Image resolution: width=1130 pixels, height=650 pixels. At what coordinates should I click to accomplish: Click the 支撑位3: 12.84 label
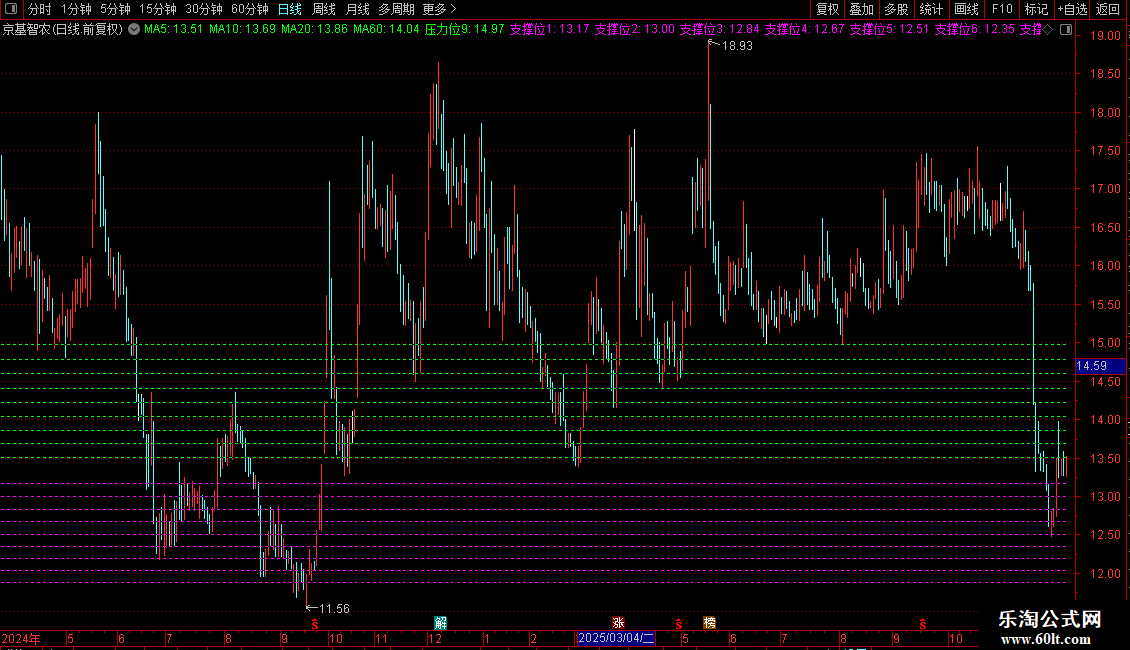(719, 30)
